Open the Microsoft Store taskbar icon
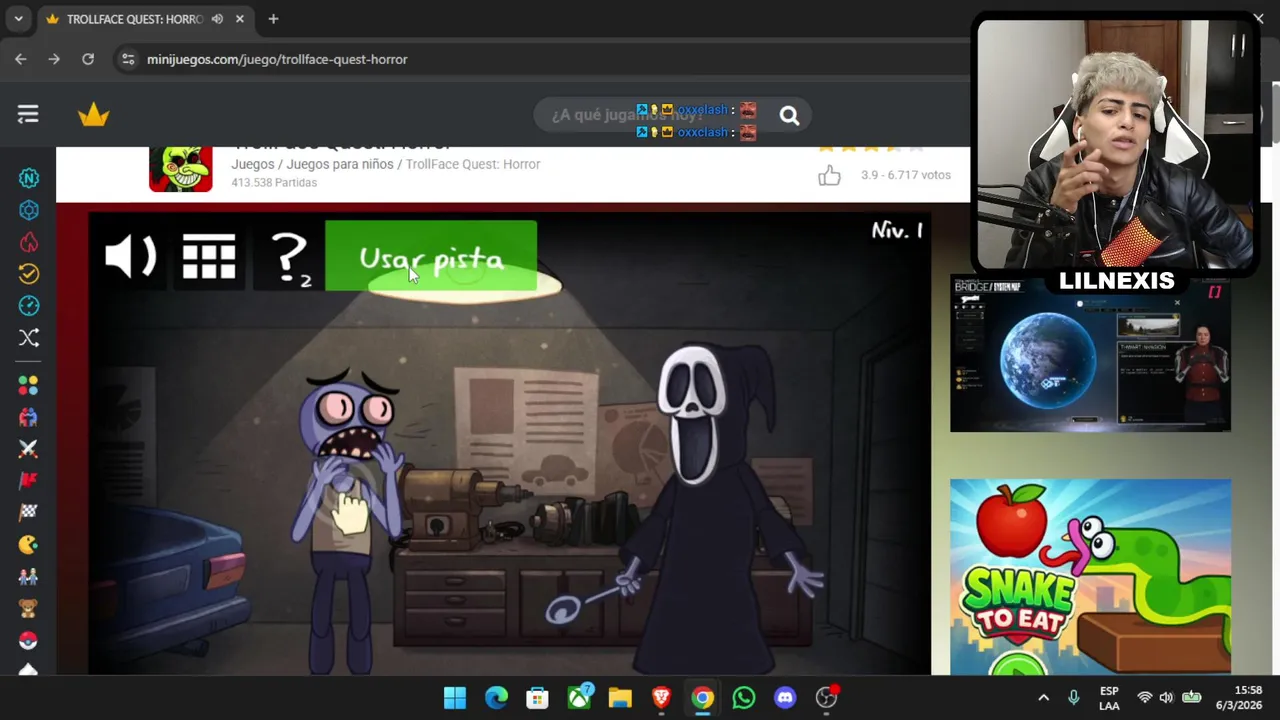Viewport: 1280px width, 720px height. click(538, 697)
